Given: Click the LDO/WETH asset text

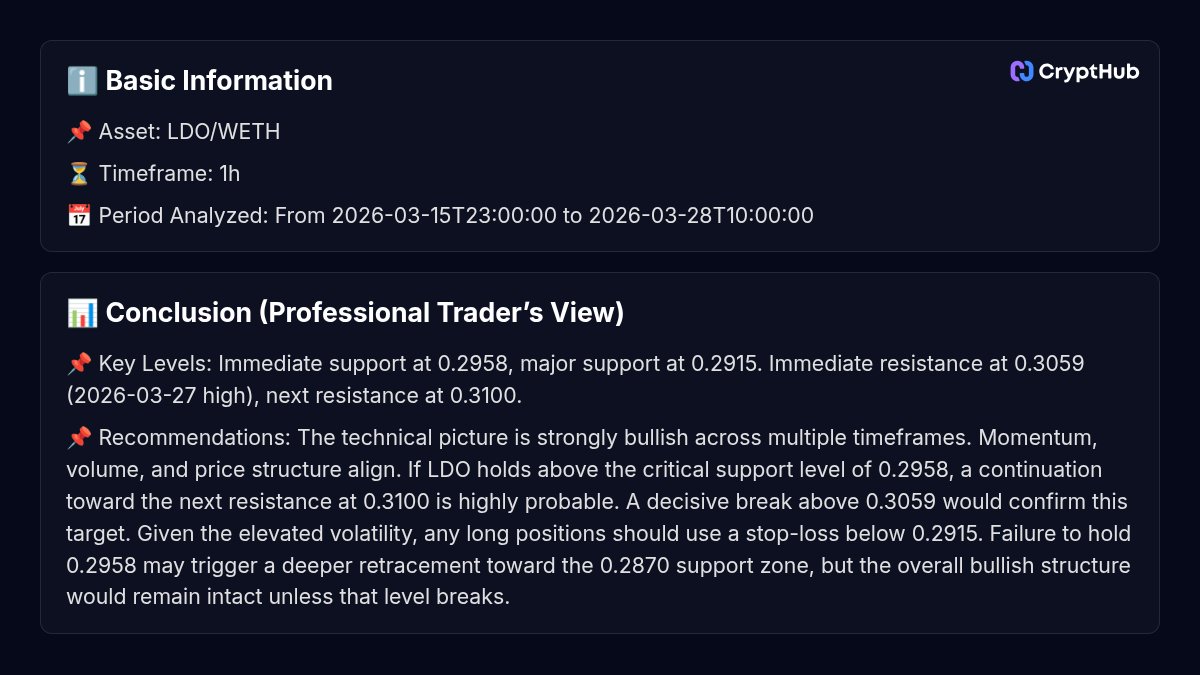Looking at the screenshot, I should pos(223,132).
